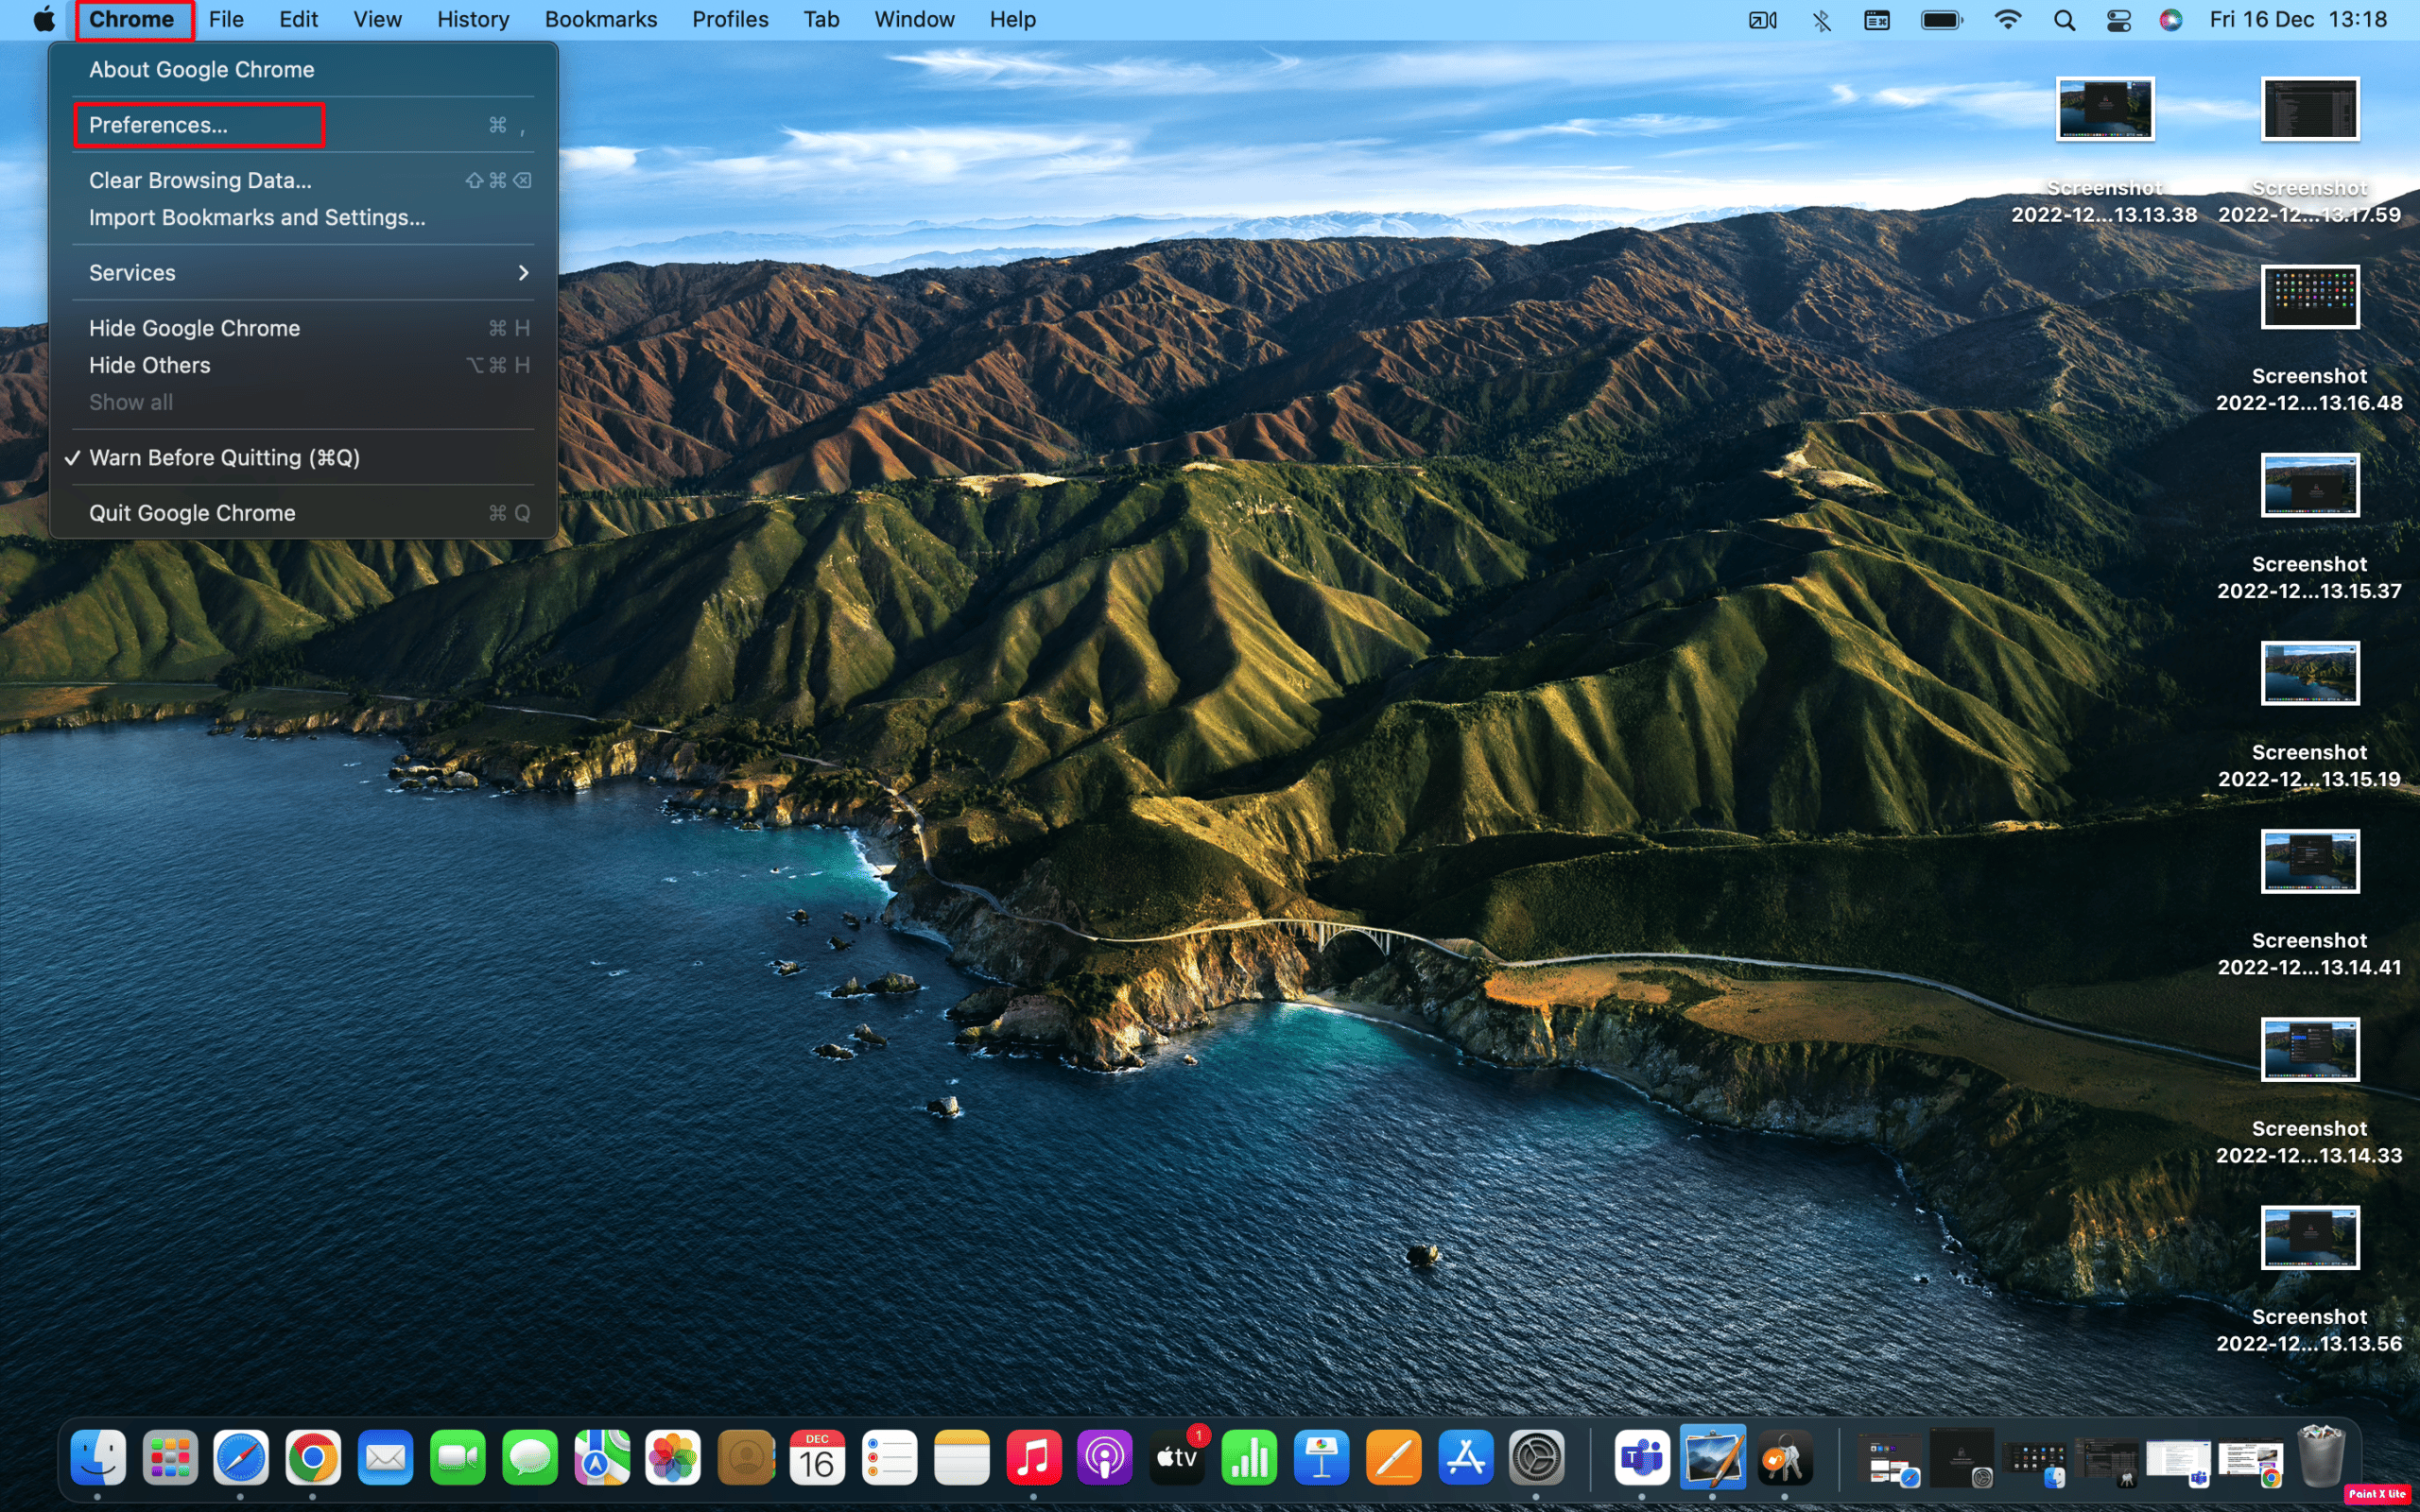The width and height of the screenshot is (2420, 1512).
Task: Click Quit Google Chrome
Action: 192,513
